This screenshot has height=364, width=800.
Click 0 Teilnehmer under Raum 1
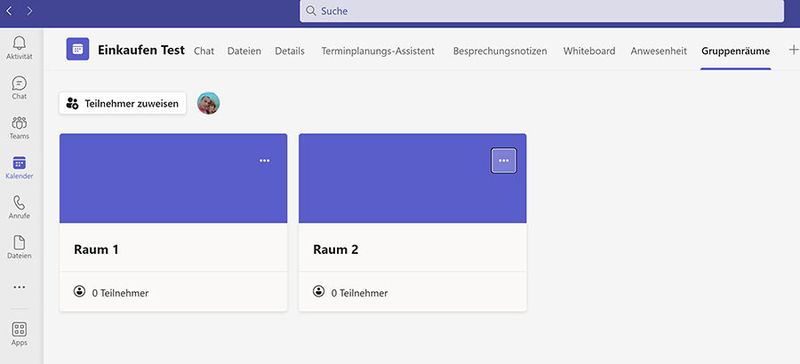(x=120, y=293)
